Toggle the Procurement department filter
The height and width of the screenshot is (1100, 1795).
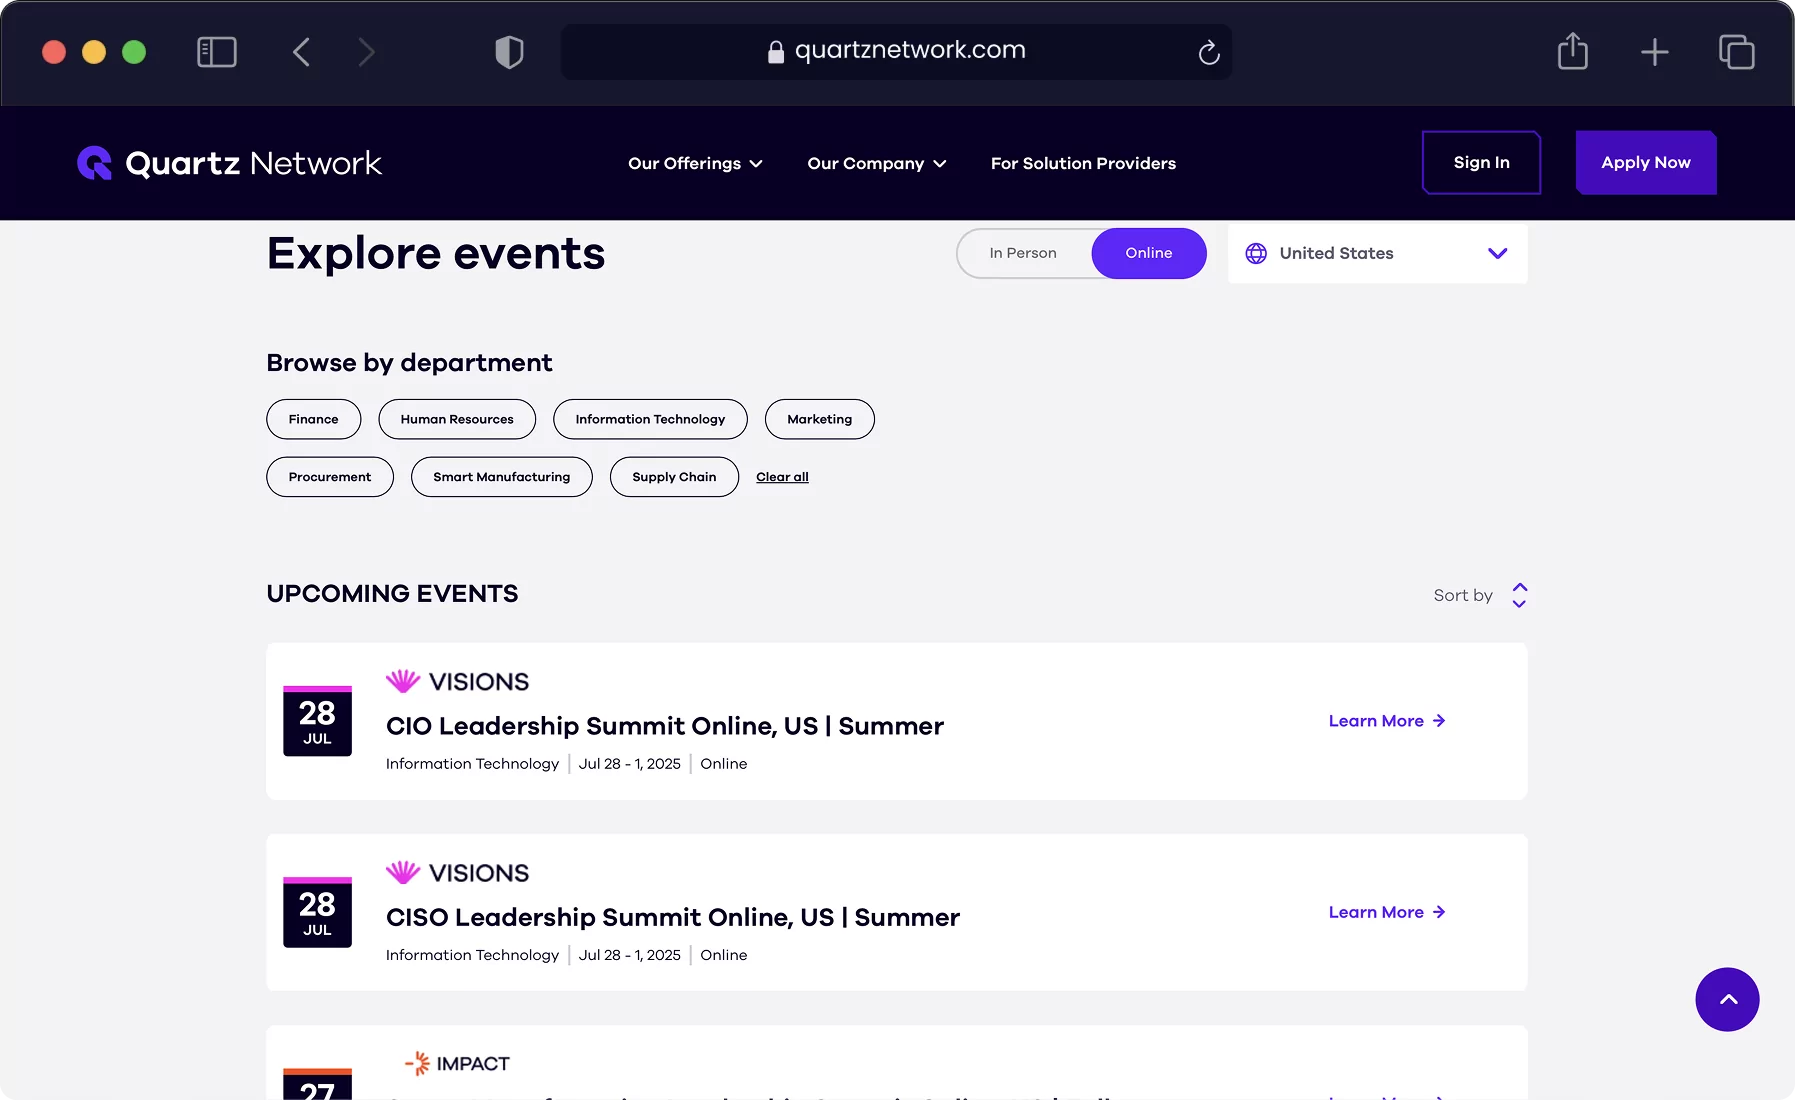[330, 477]
